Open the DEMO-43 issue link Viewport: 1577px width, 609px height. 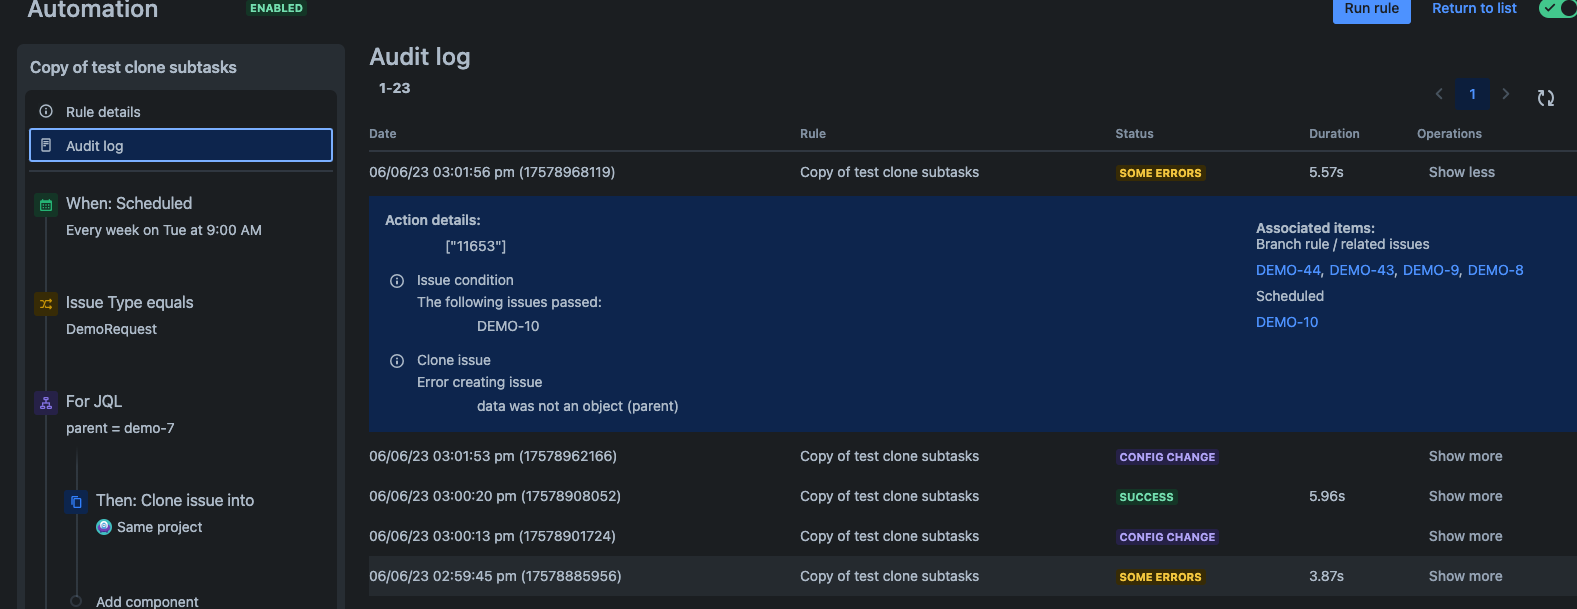(1361, 270)
